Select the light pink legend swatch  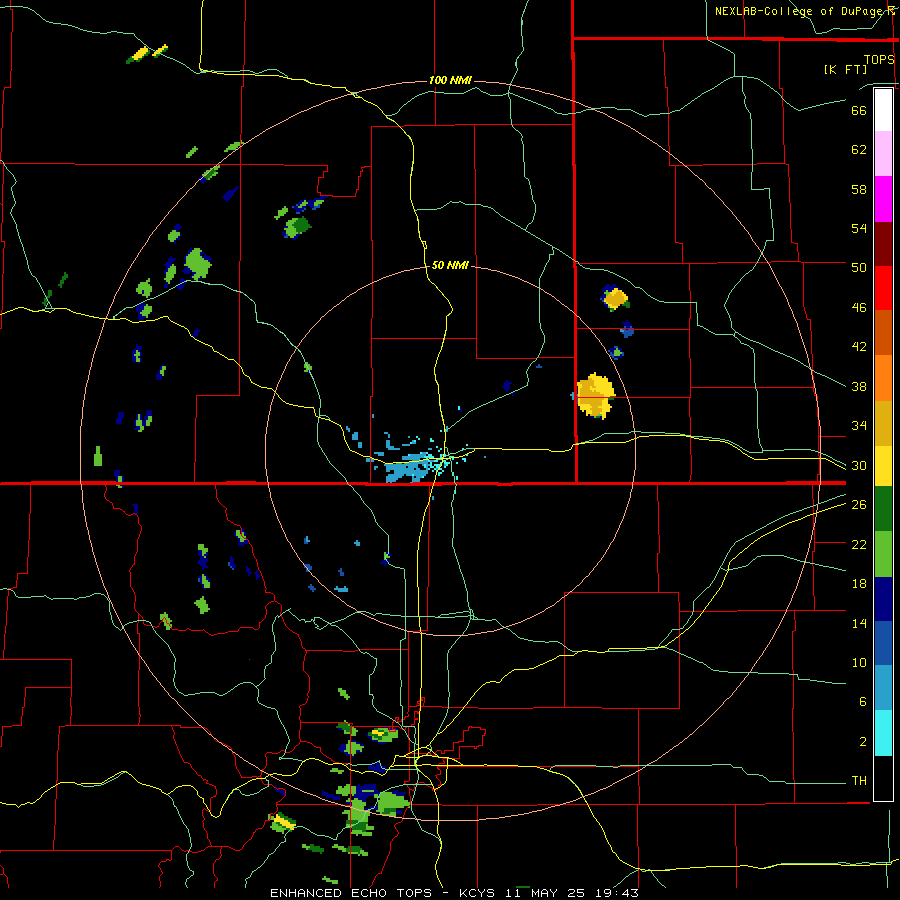click(x=883, y=154)
